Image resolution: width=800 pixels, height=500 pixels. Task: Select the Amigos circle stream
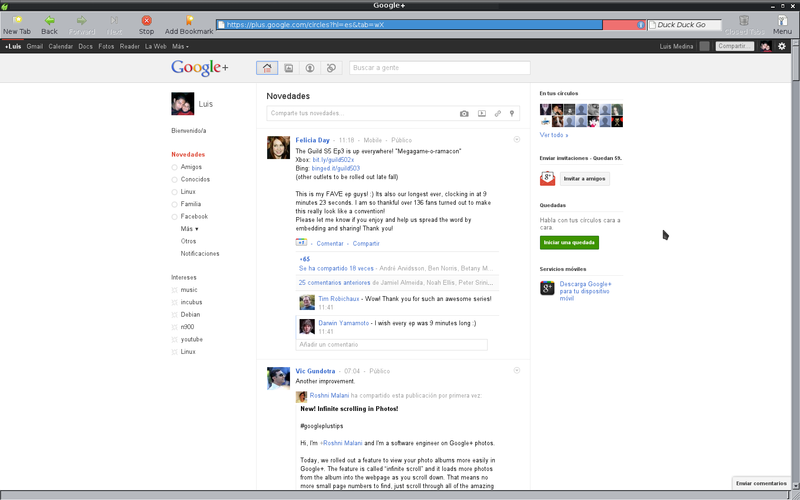(x=191, y=167)
